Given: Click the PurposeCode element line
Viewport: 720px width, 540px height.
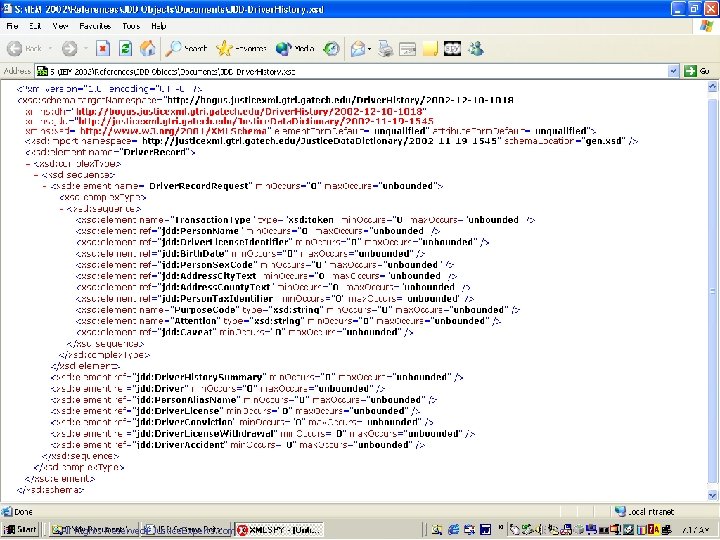Looking at the screenshot, I should pyautogui.click(x=298, y=309).
